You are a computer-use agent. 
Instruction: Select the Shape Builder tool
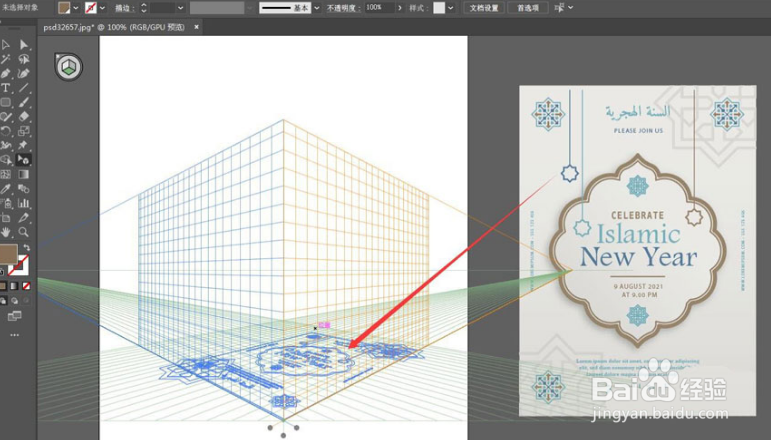pos(6,160)
